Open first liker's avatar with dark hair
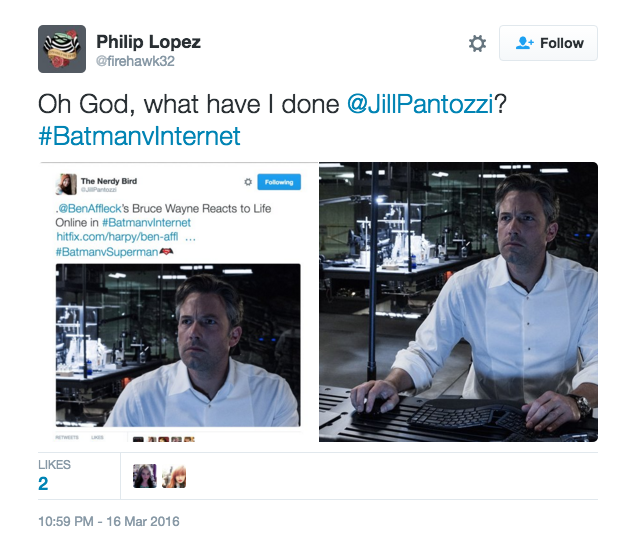This screenshot has width=630, height=540. [x=145, y=476]
